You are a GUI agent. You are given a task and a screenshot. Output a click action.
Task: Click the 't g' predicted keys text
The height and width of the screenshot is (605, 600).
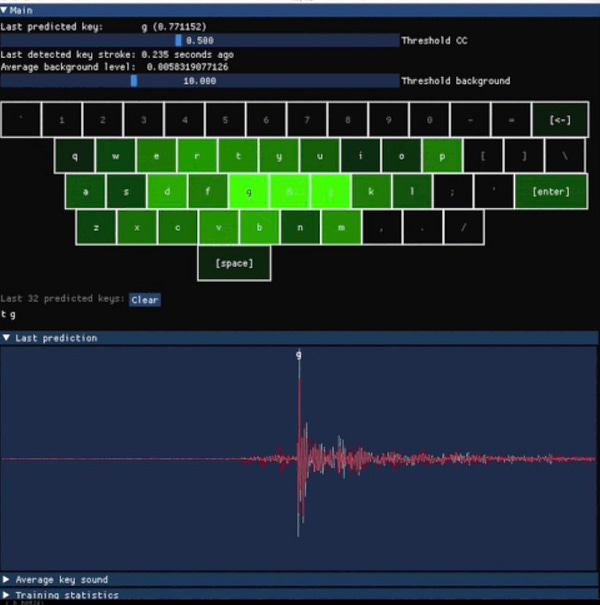pos(8,314)
